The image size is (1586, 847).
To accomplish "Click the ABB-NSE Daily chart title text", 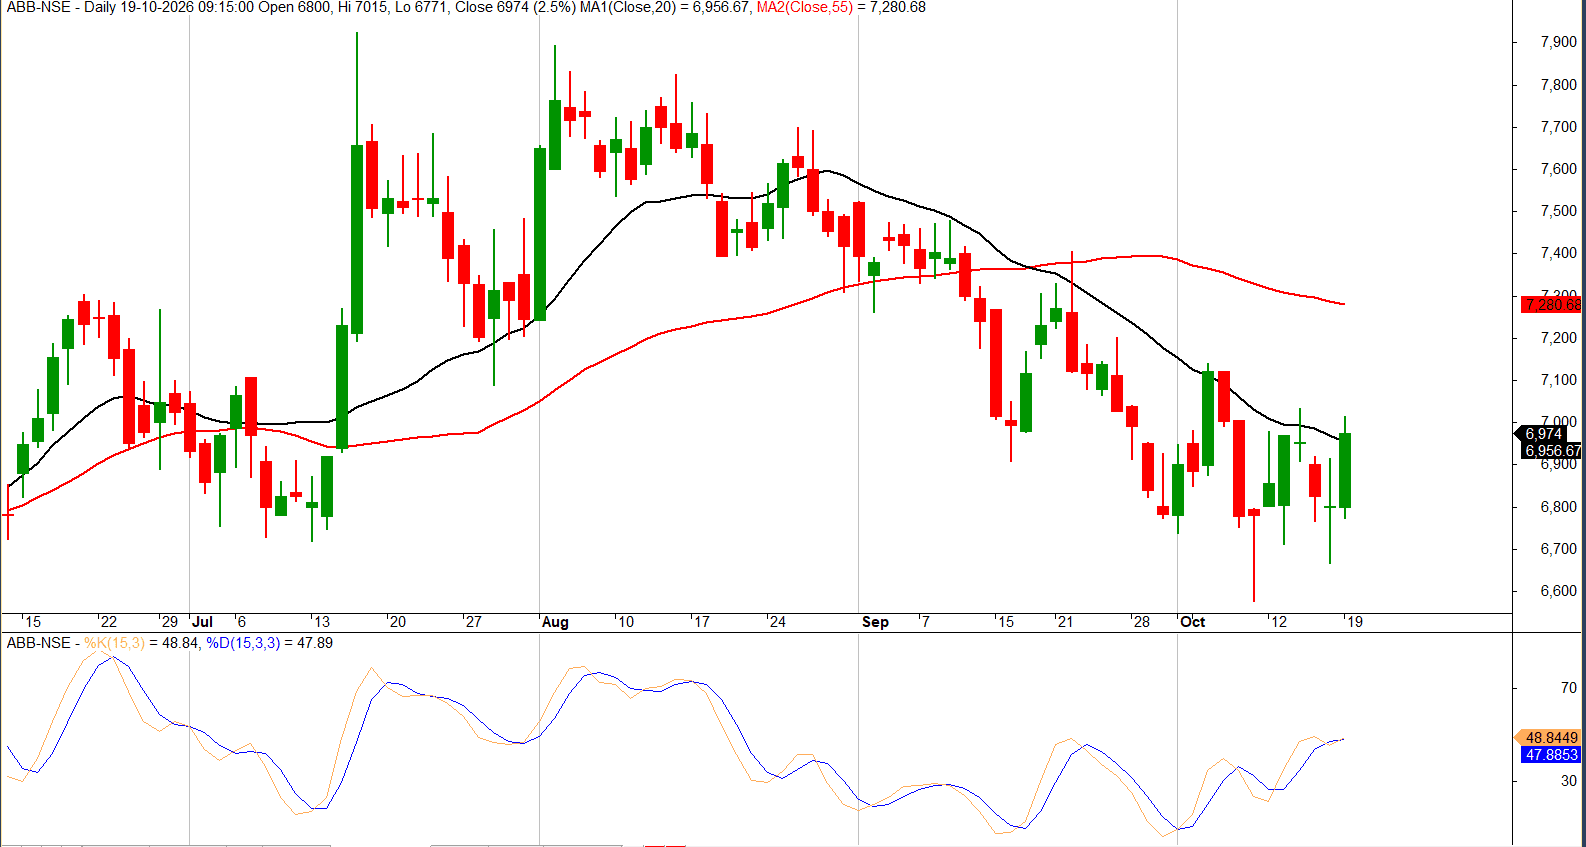I will pos(59,7).
